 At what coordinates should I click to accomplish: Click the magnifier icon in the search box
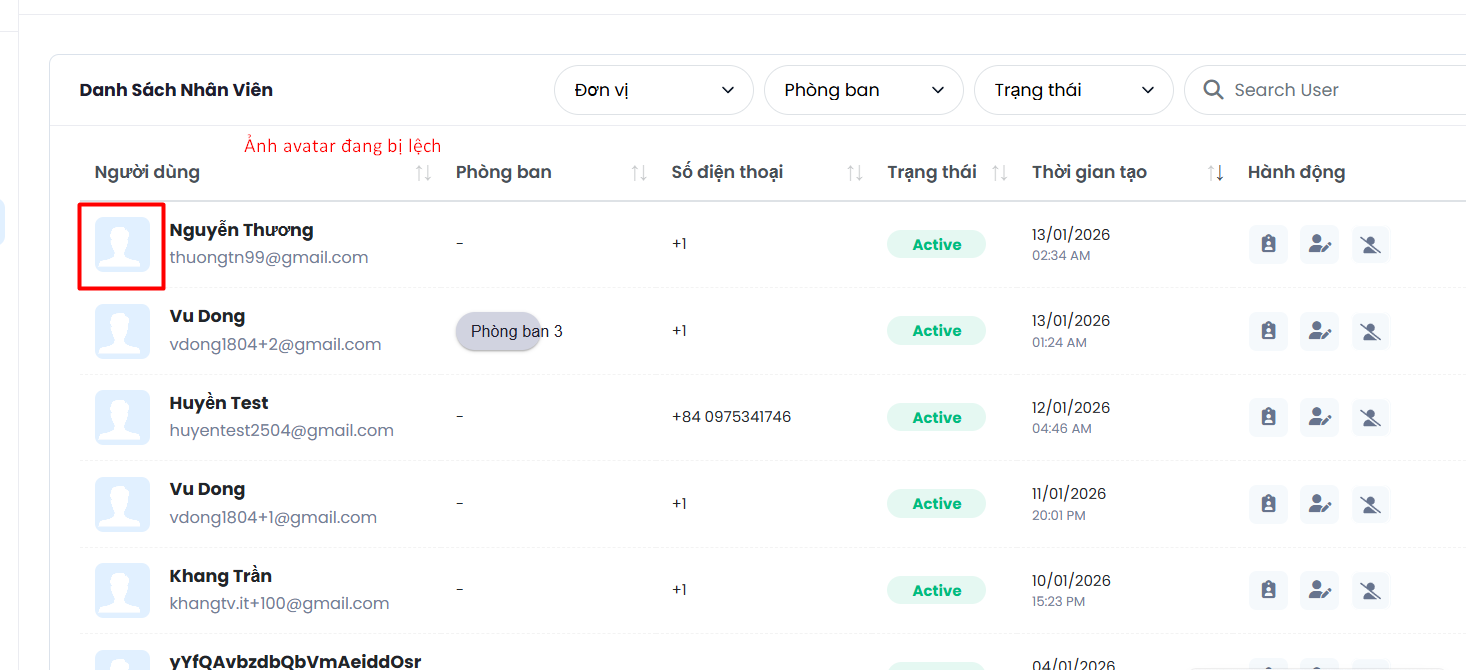(1213, 90)
